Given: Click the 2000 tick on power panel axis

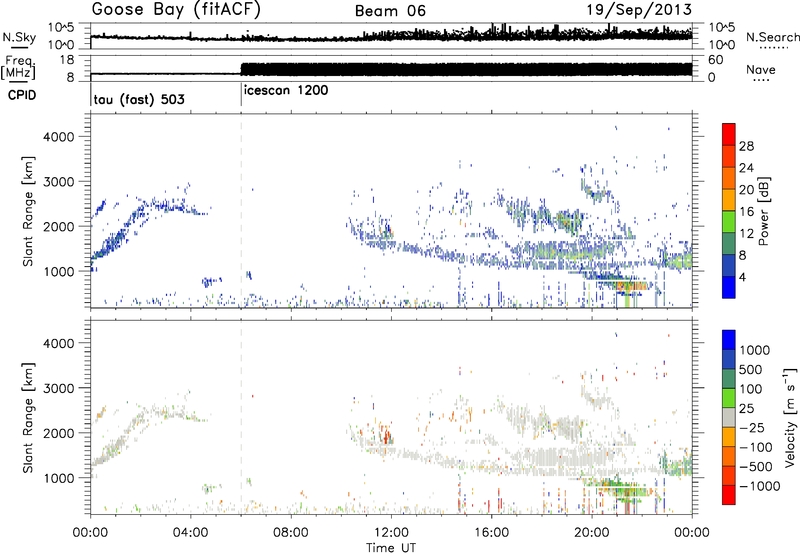Looking at the screenshot, I should pos(58,226).
